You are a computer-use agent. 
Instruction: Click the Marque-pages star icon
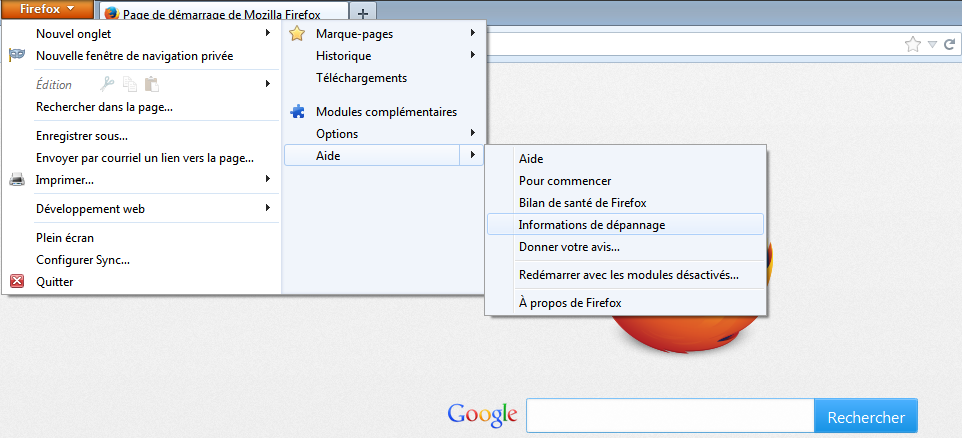297,34
